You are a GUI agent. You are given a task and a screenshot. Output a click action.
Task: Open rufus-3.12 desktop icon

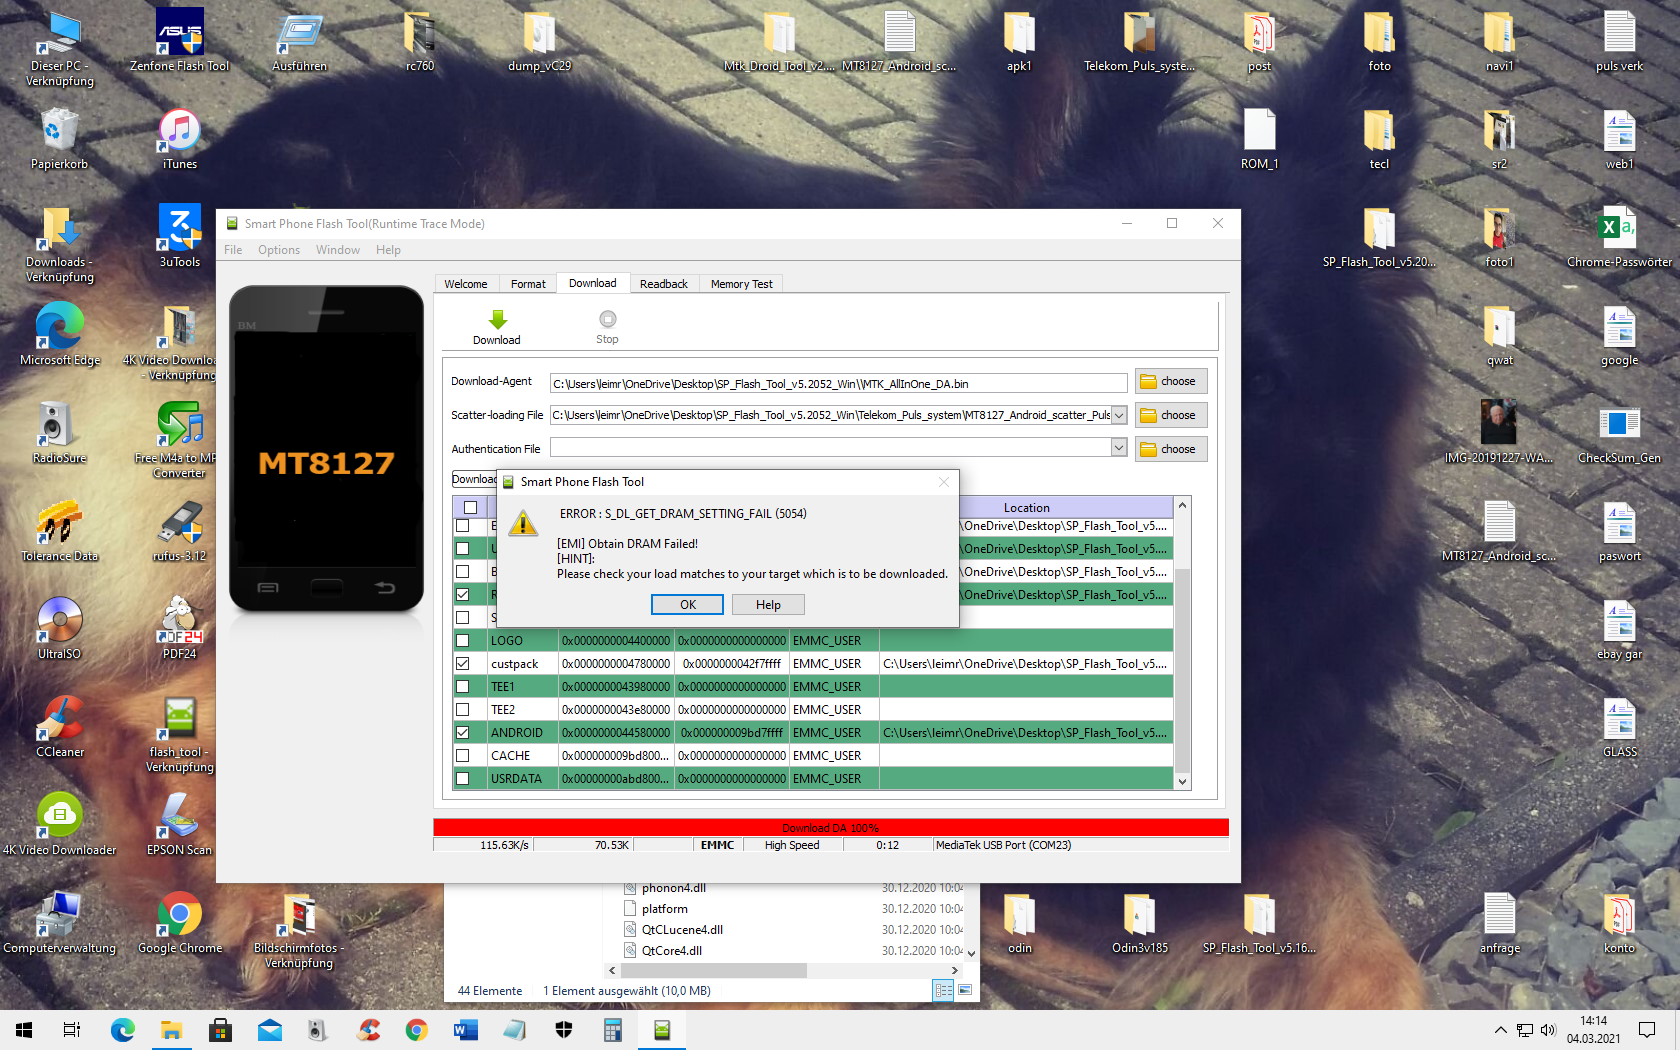coord(180,530)
